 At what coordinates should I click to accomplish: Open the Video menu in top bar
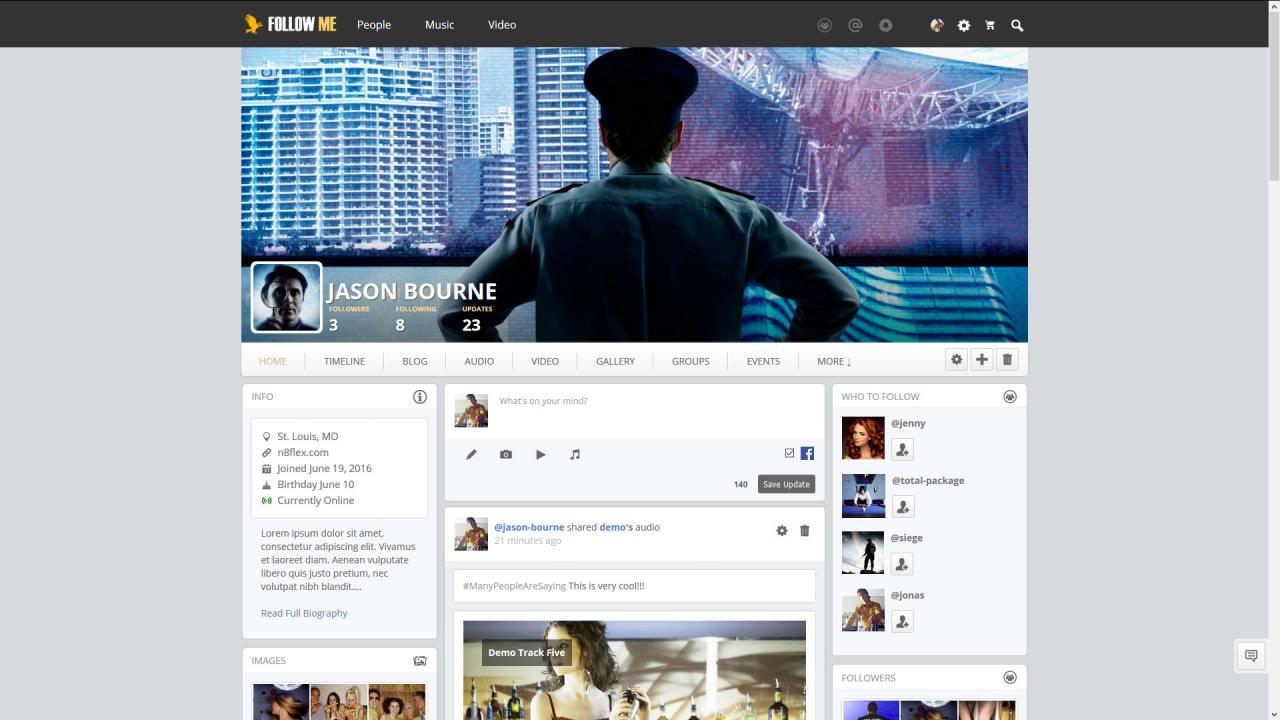coord(502,25)
